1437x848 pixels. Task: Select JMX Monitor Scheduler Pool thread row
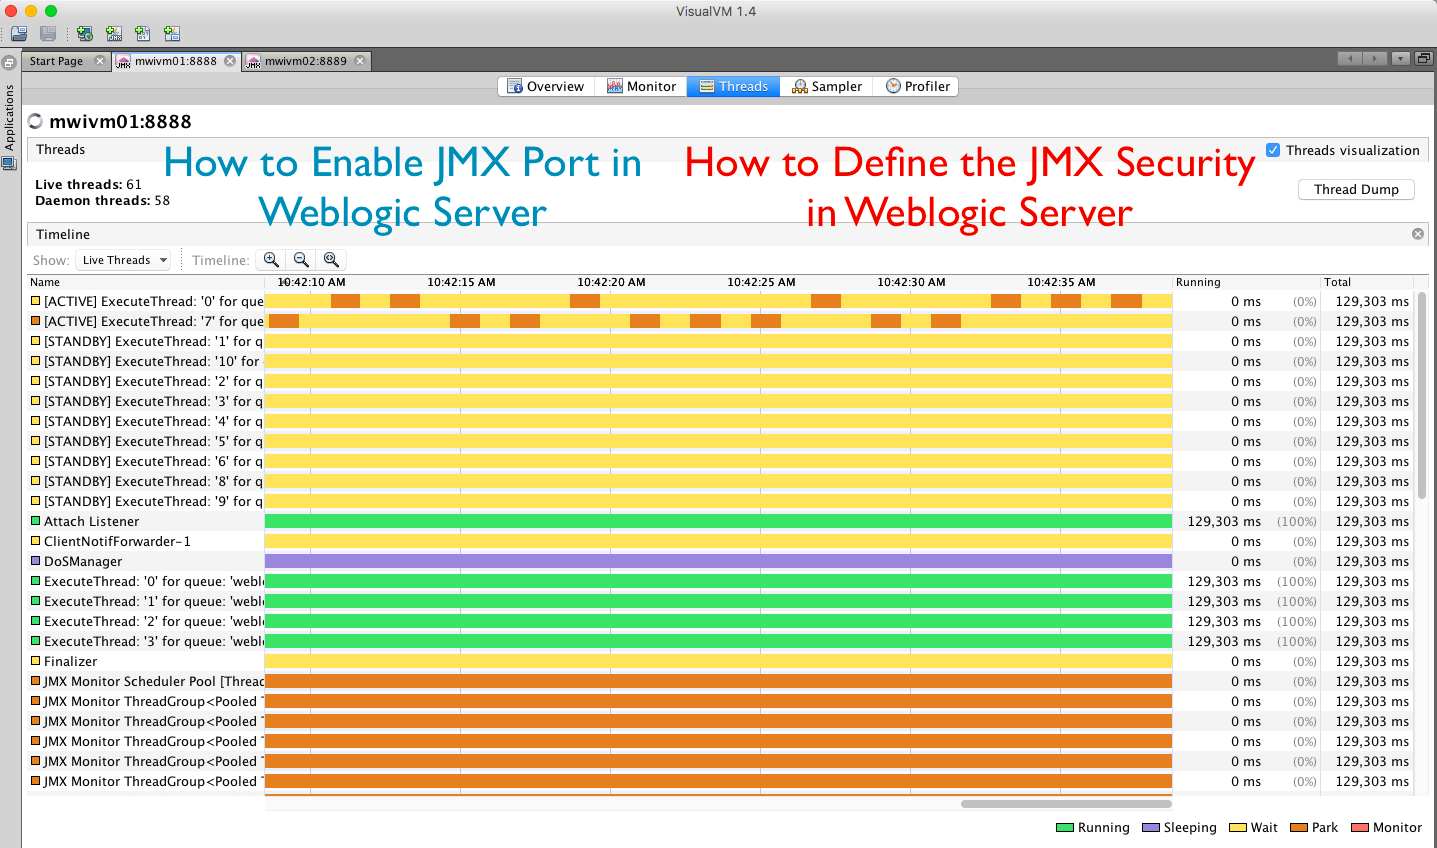[720, 681]
